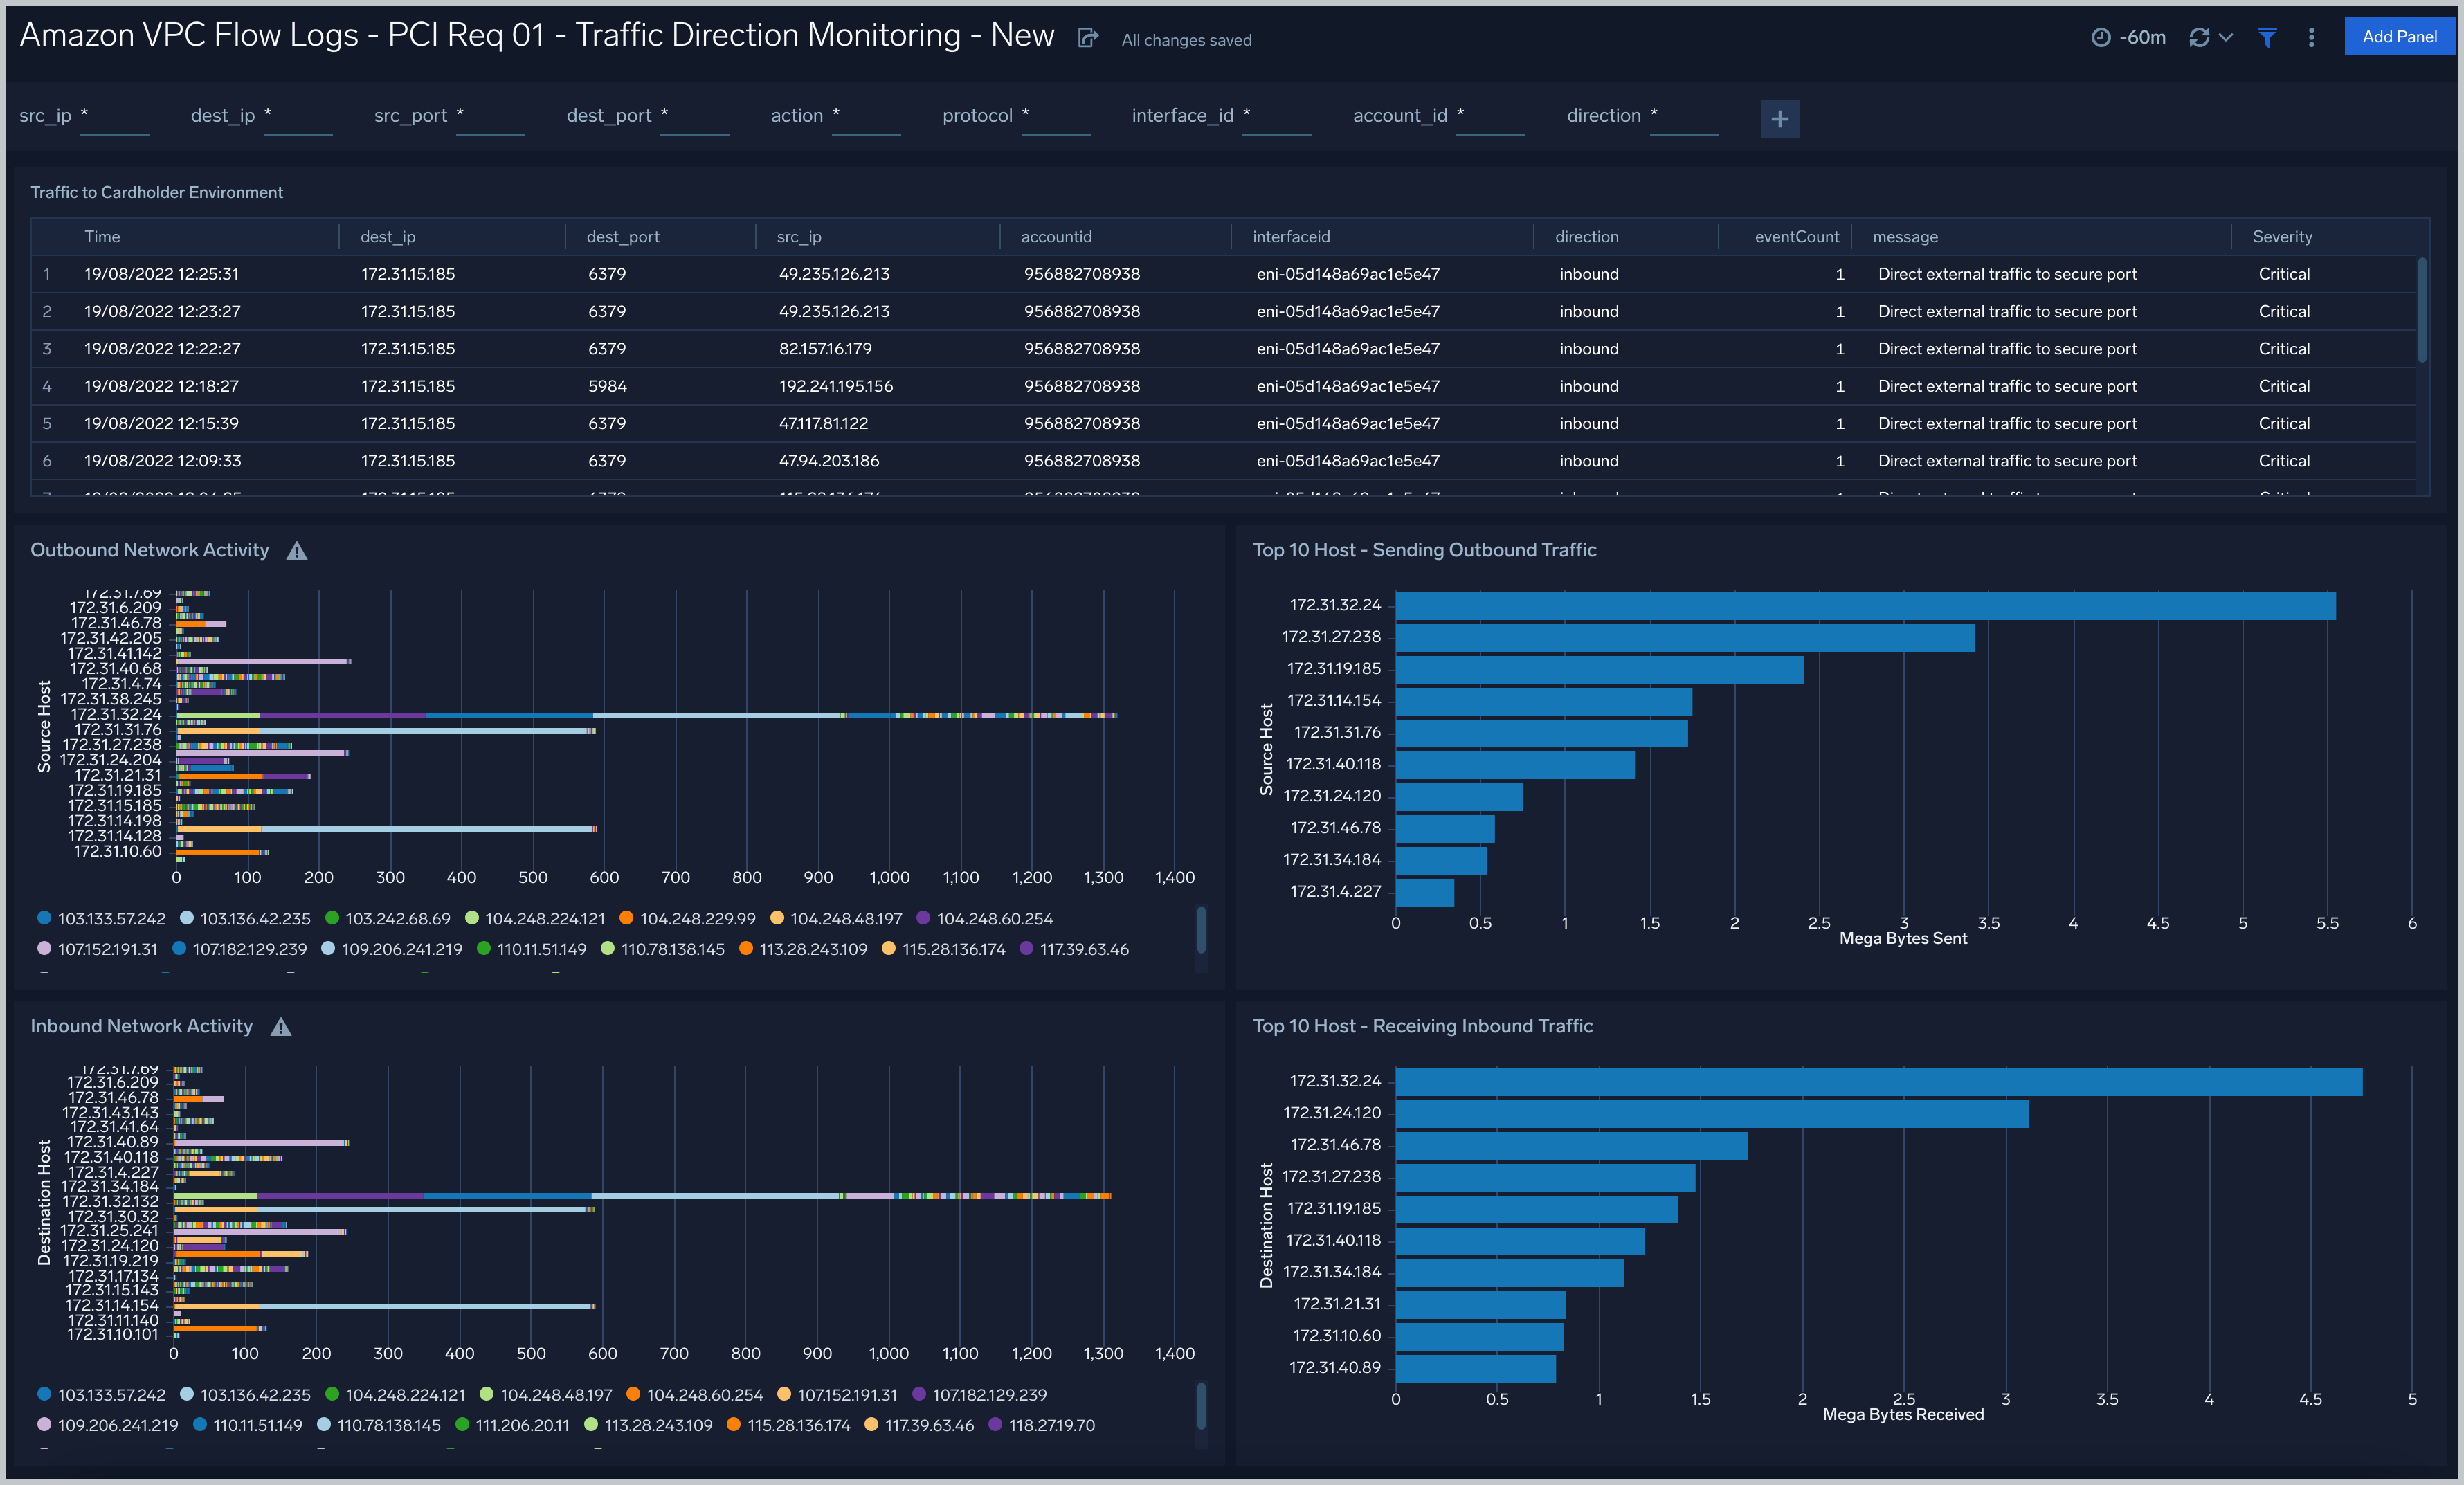This screenshot has height=1485, width=2464.
Task: Expand the auto-refresh interval chevron
Action: click(2225, 37)
